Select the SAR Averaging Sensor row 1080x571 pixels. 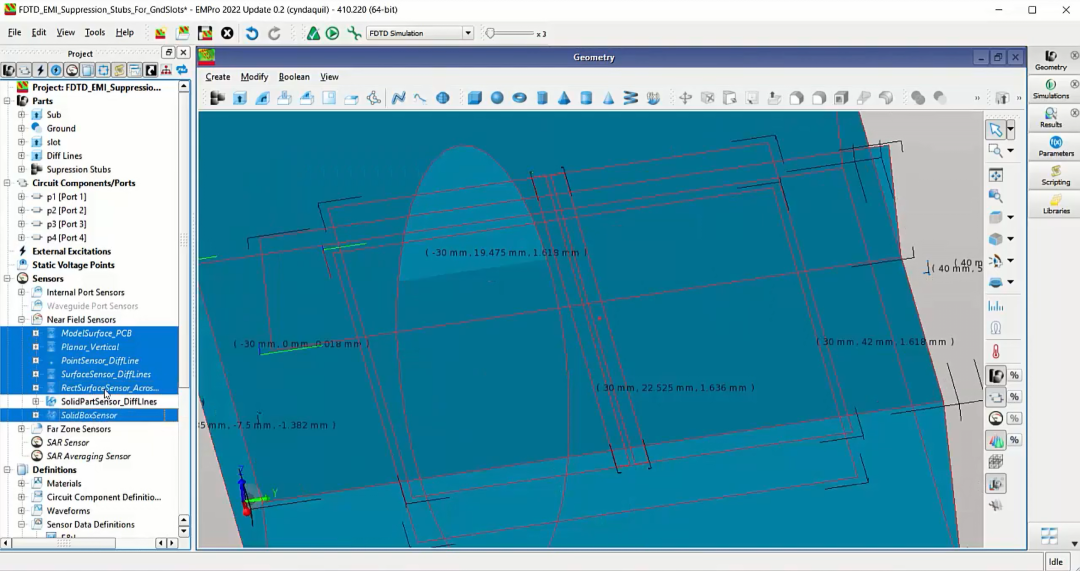click(x=88, y=456)
